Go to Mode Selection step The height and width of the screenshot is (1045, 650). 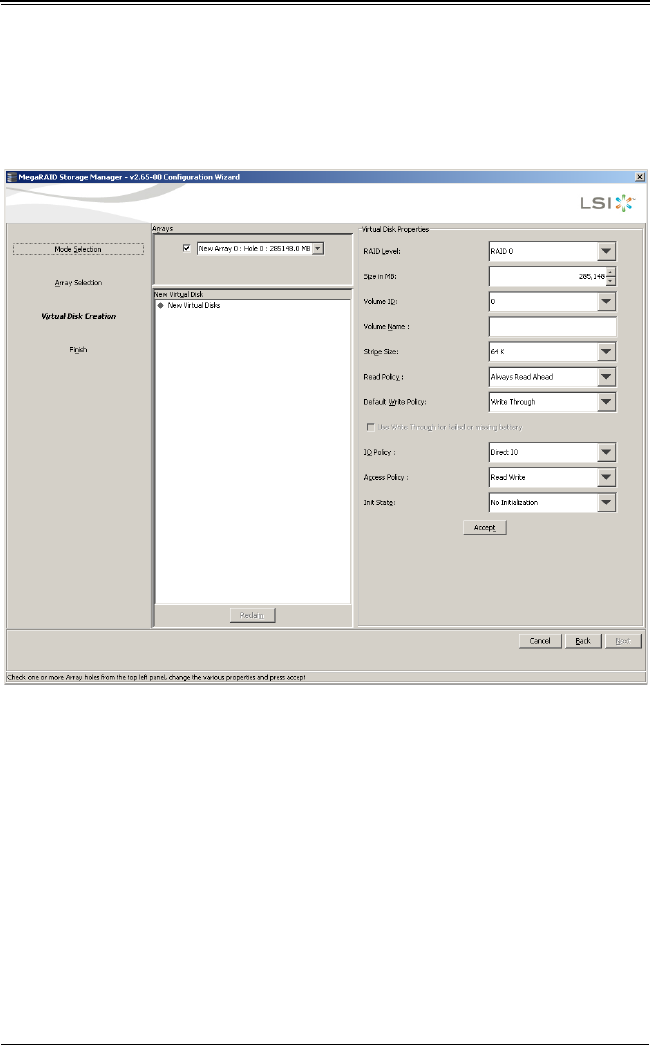tap(78, 249)
